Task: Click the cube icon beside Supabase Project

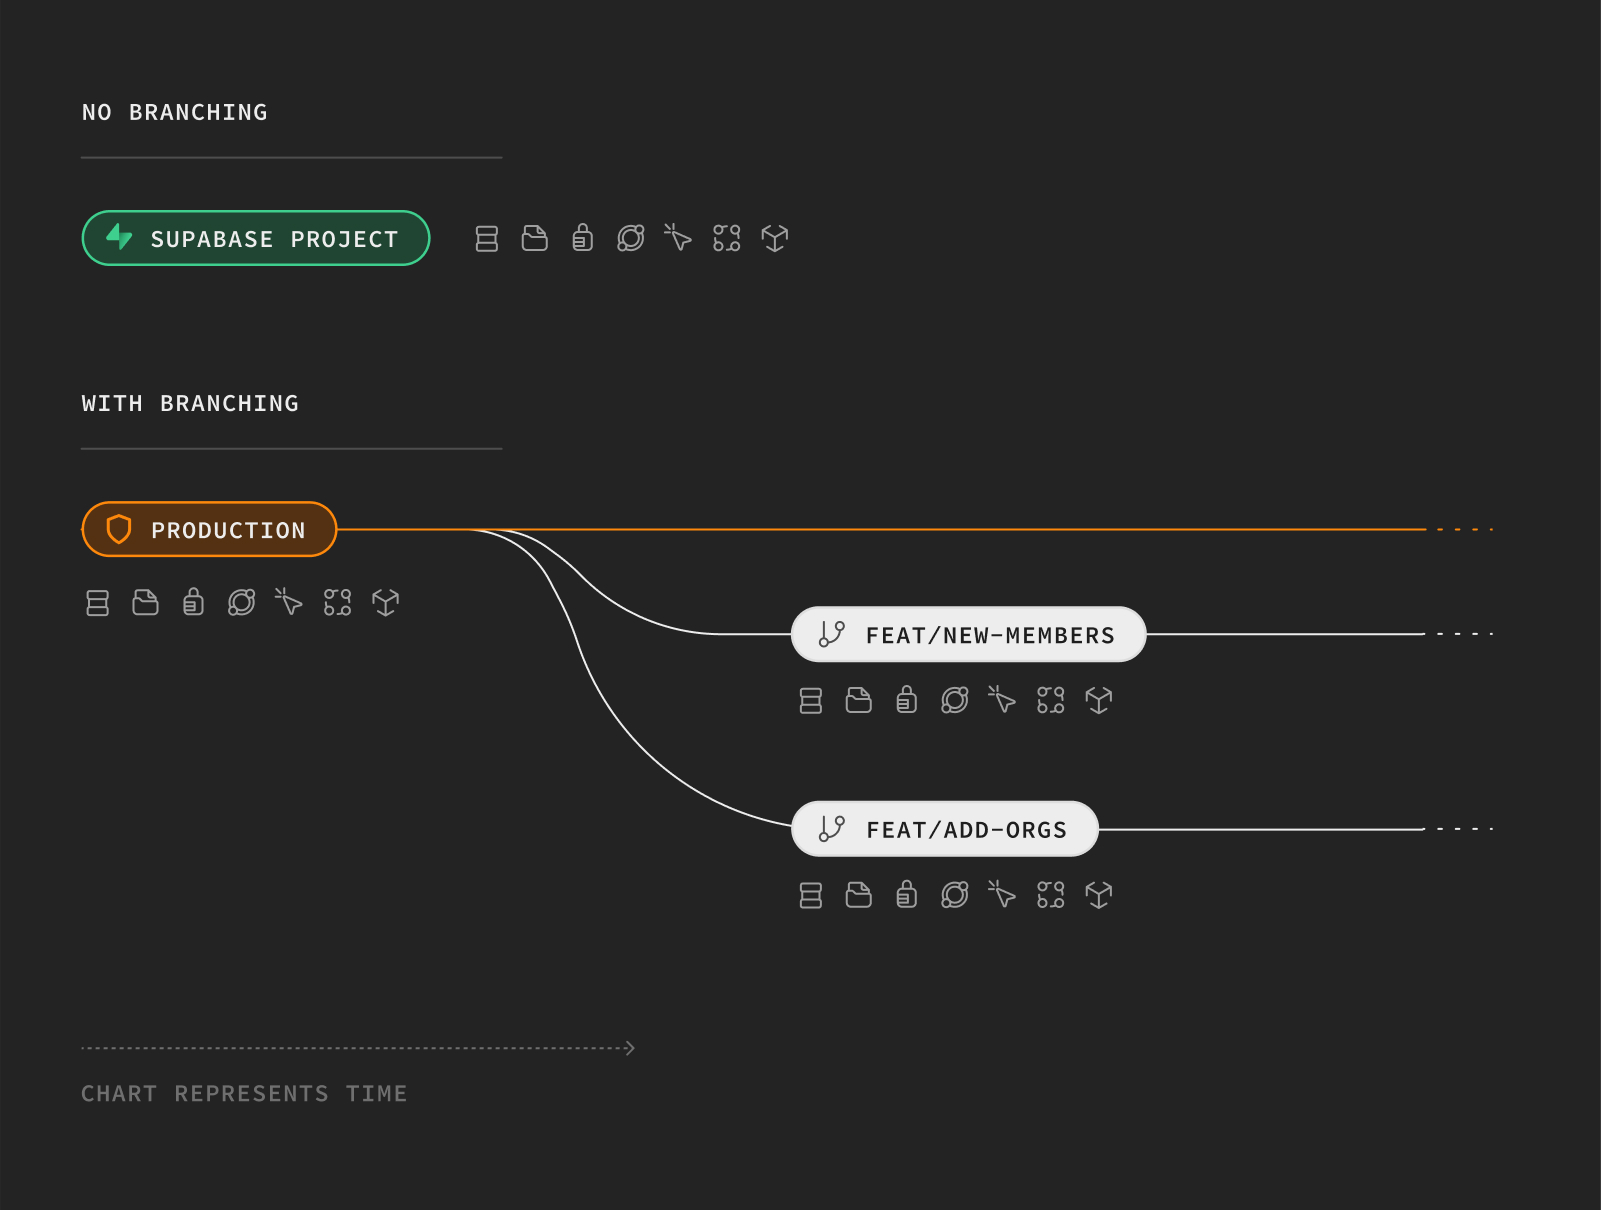Action: [x=775, y=238]
